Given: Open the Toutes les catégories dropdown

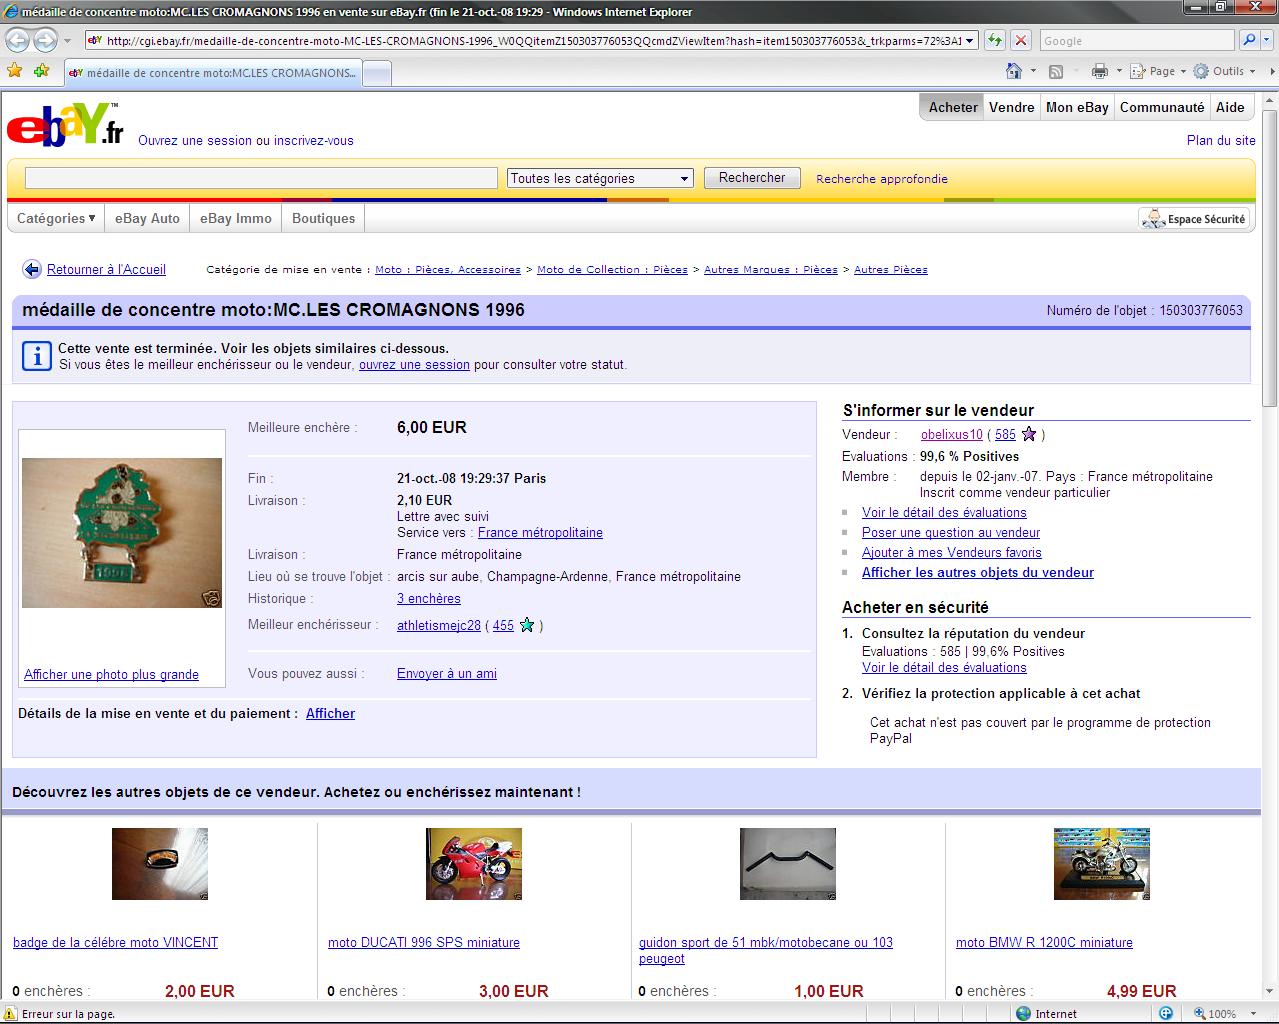Looking at the screenshot, I should (600, 178).
